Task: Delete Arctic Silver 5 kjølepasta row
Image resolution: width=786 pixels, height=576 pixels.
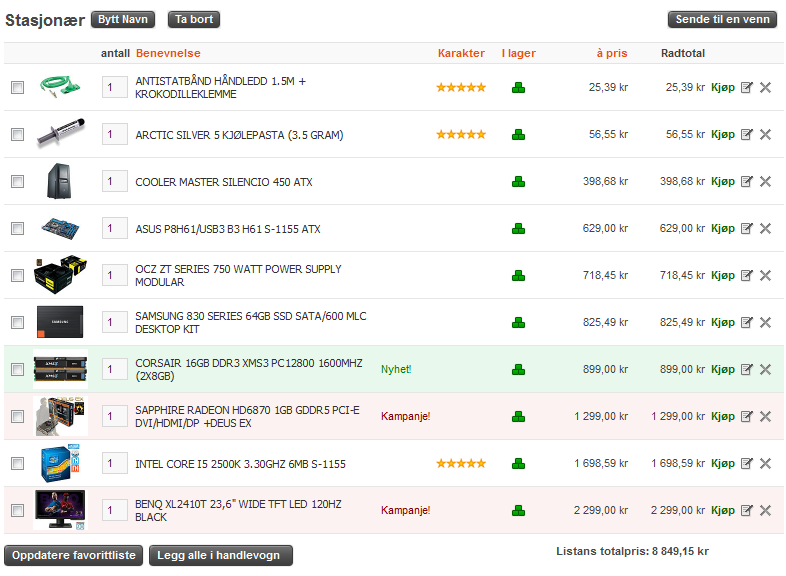Action: (765, 134)
